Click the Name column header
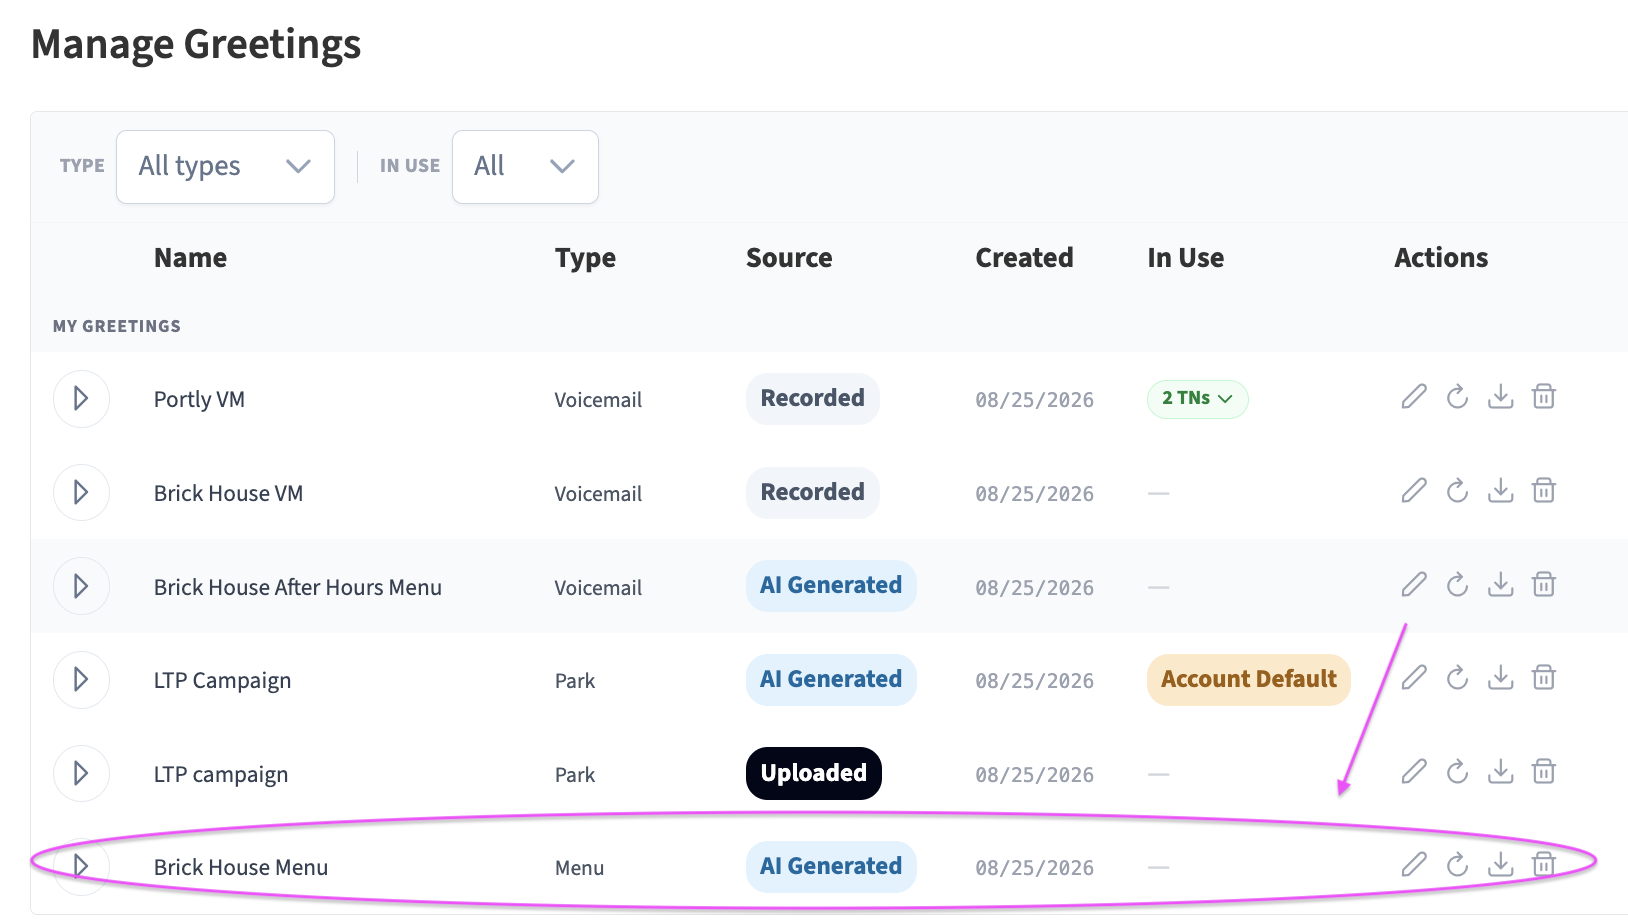1628x922 pixels. coord(190,258)
